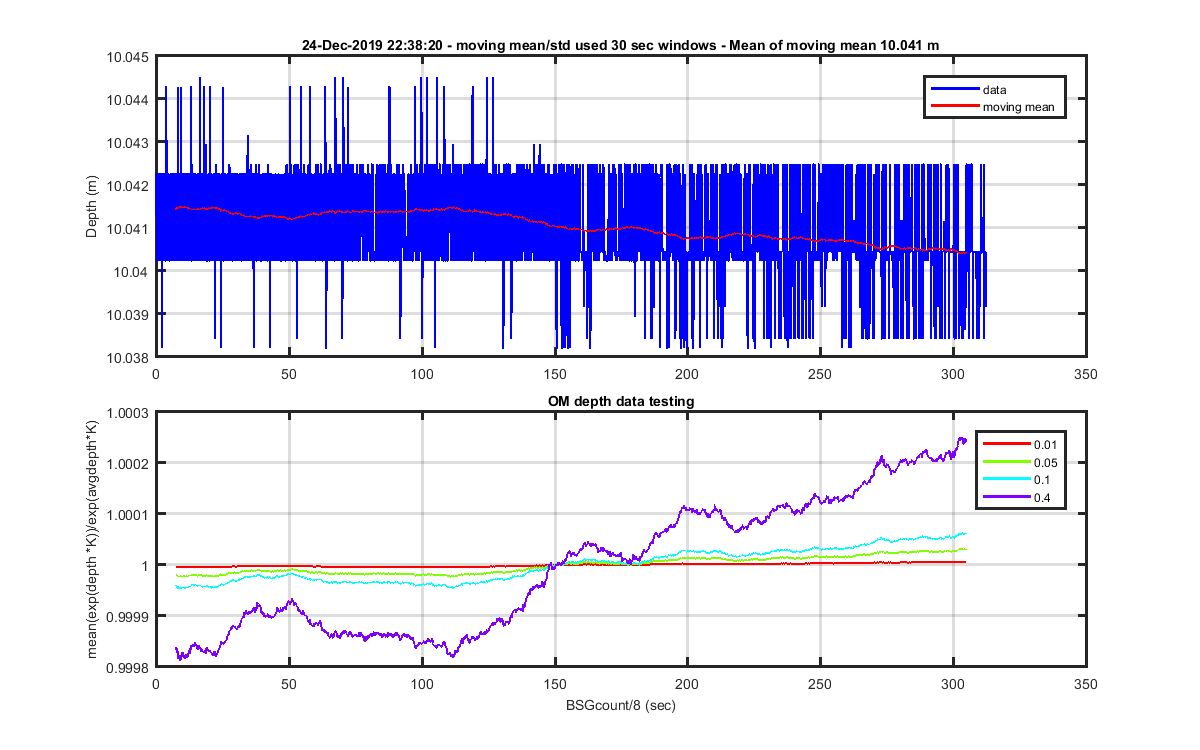The width and height of the screenshot is (1200, 750).
Task: Click the 10.044 tick label on top plot
Action: tap(127, 100)
